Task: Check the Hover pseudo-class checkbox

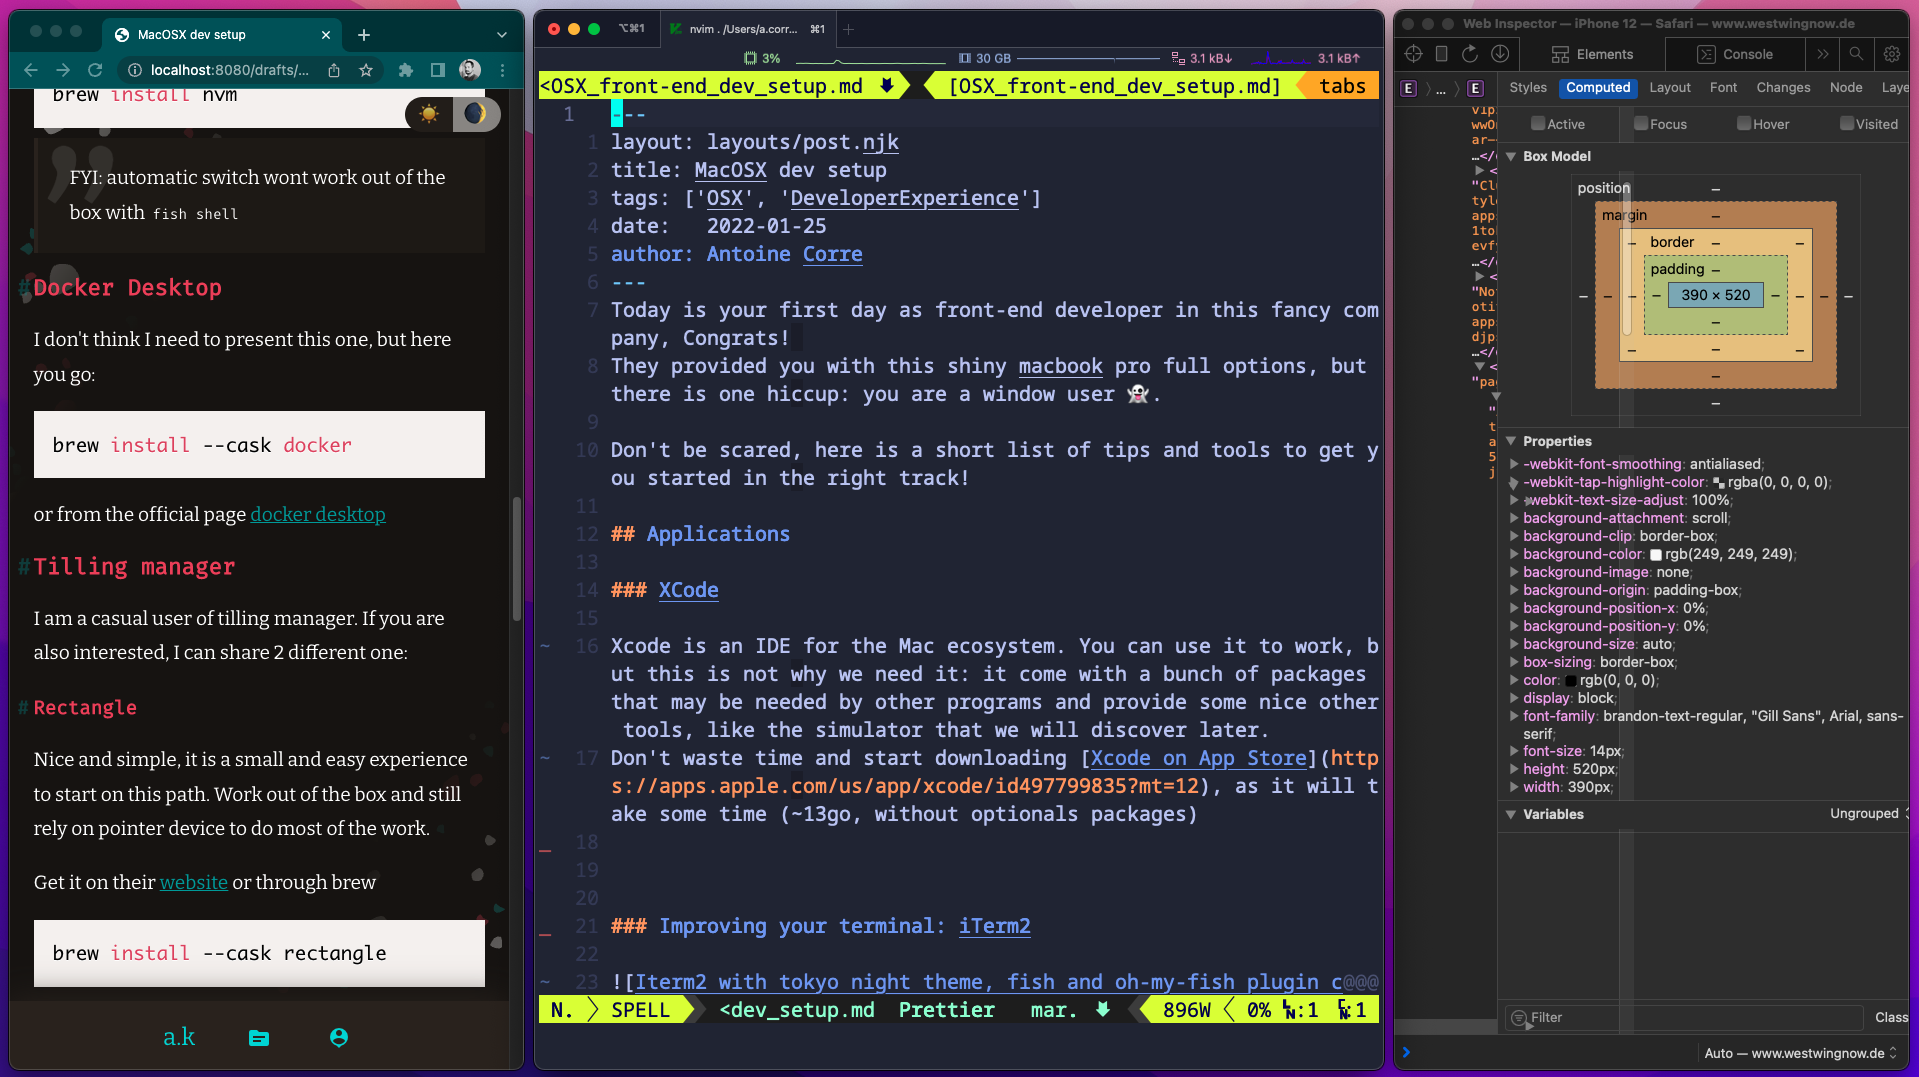Action: [1744, 124]
